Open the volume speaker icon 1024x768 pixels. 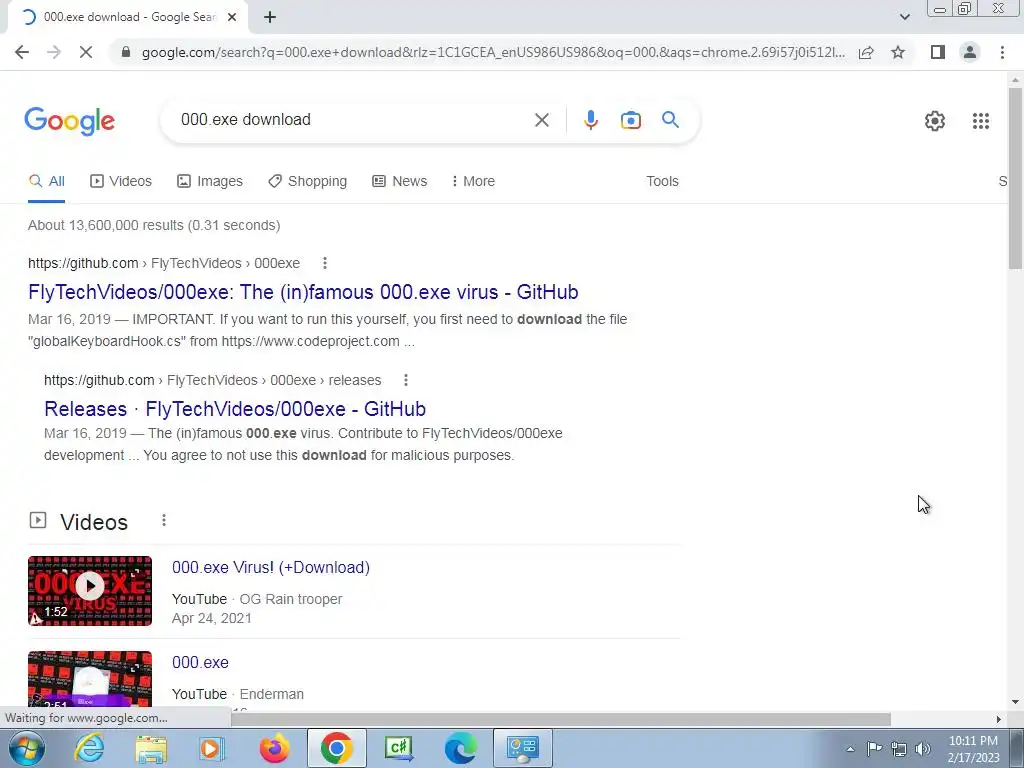click(x=923, y=749)
